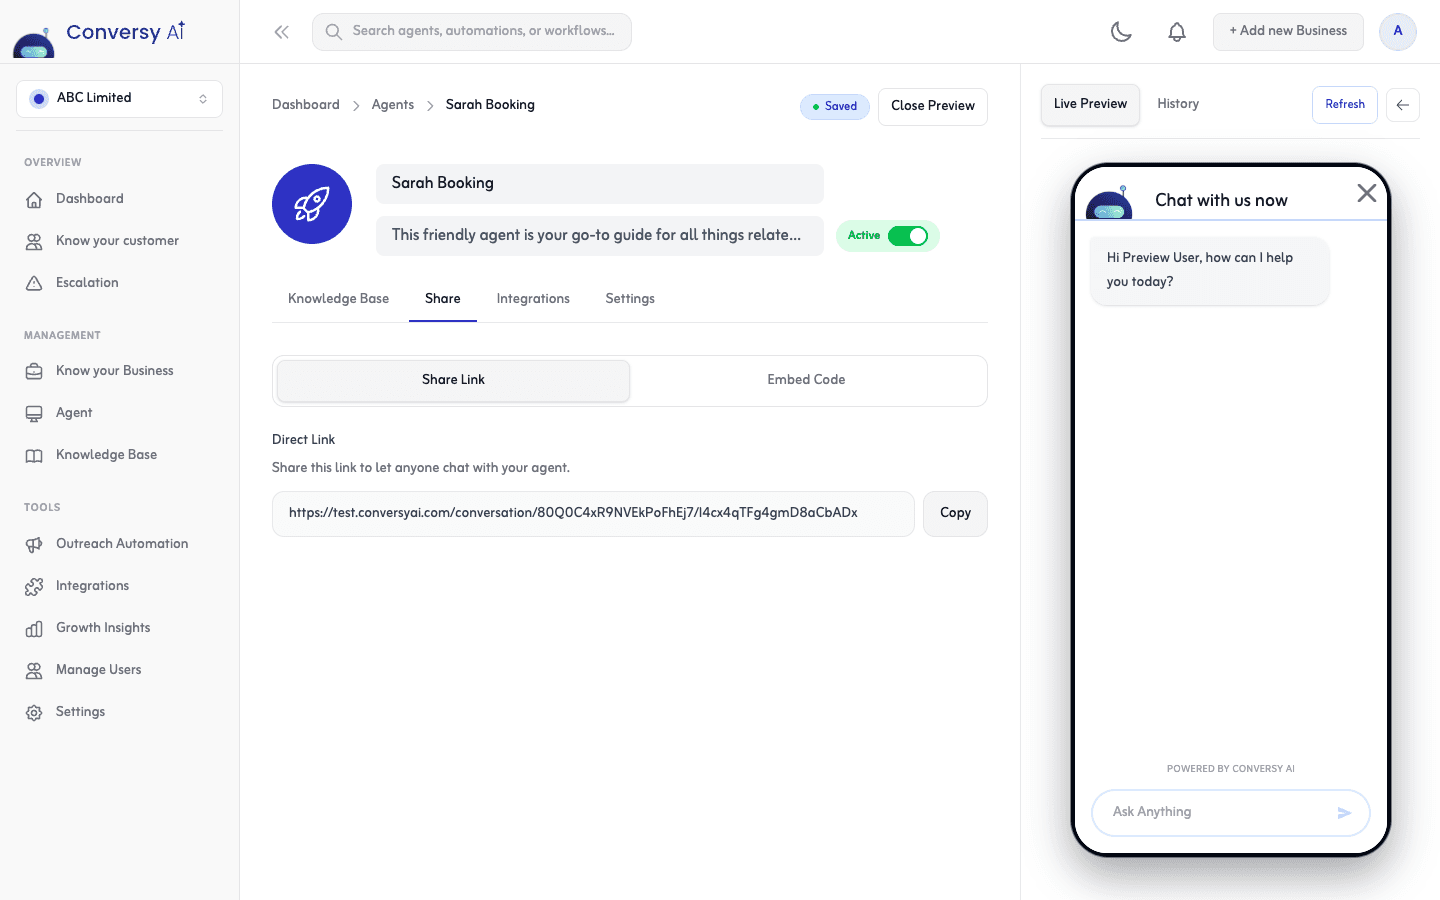1440x900 pixels.
Task: Open the agent Settings tab
Action: click(630, 299)
